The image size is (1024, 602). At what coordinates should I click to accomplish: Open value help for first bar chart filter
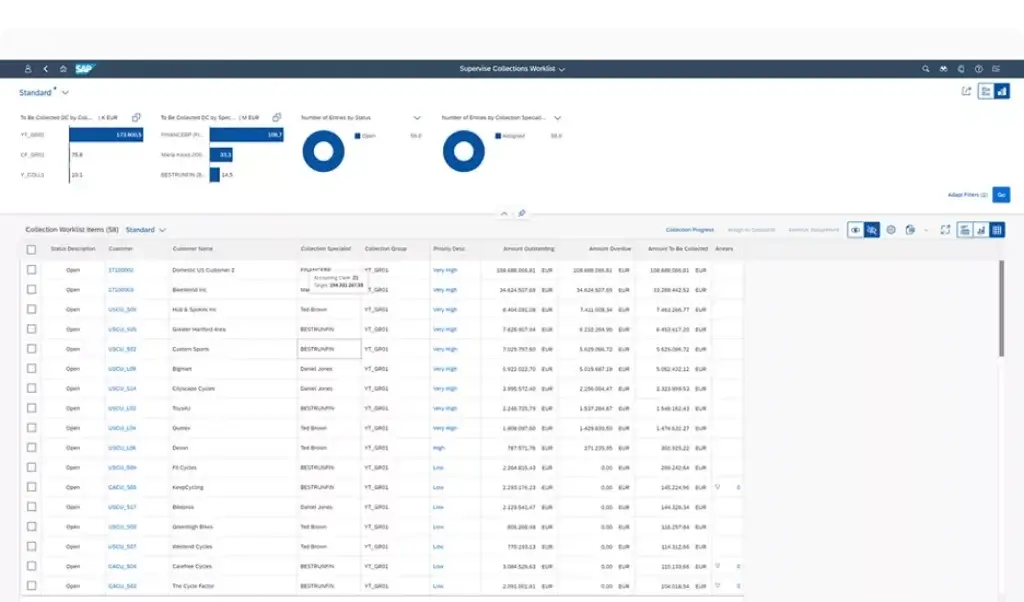(x=136, y=118)
